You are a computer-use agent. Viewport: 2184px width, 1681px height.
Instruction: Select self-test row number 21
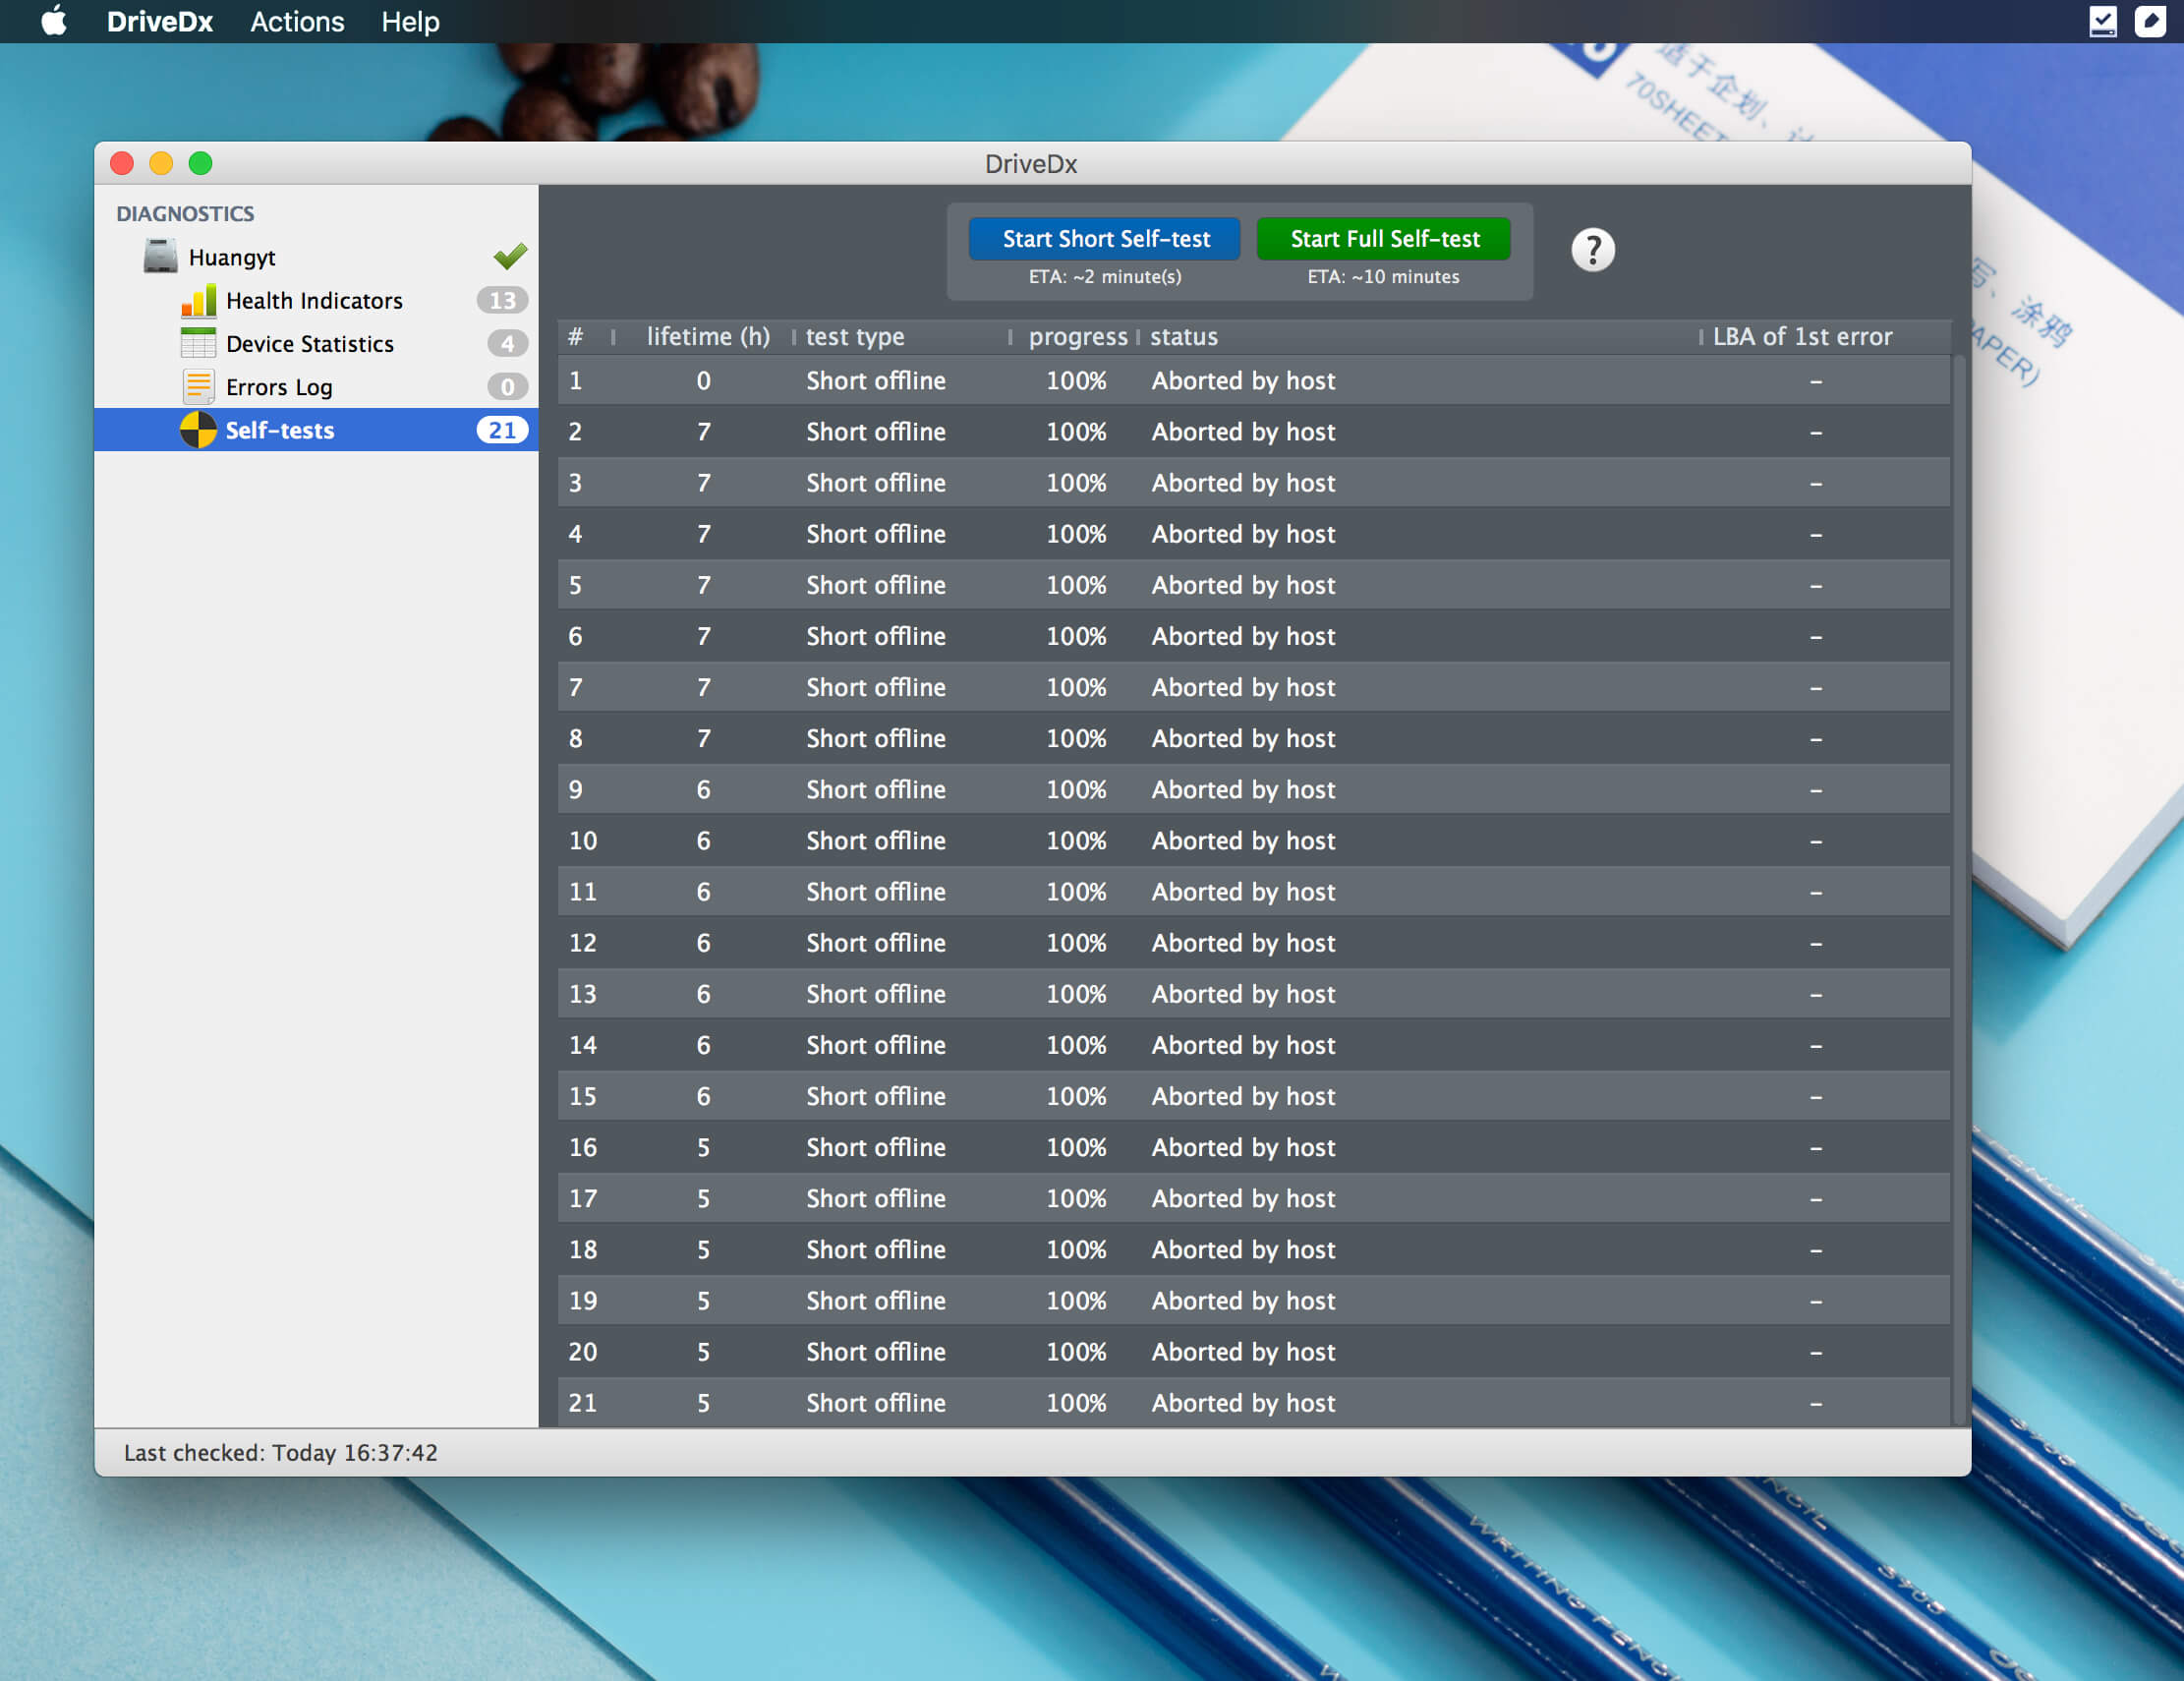pyautogui.click(x=1254, y=1402)
